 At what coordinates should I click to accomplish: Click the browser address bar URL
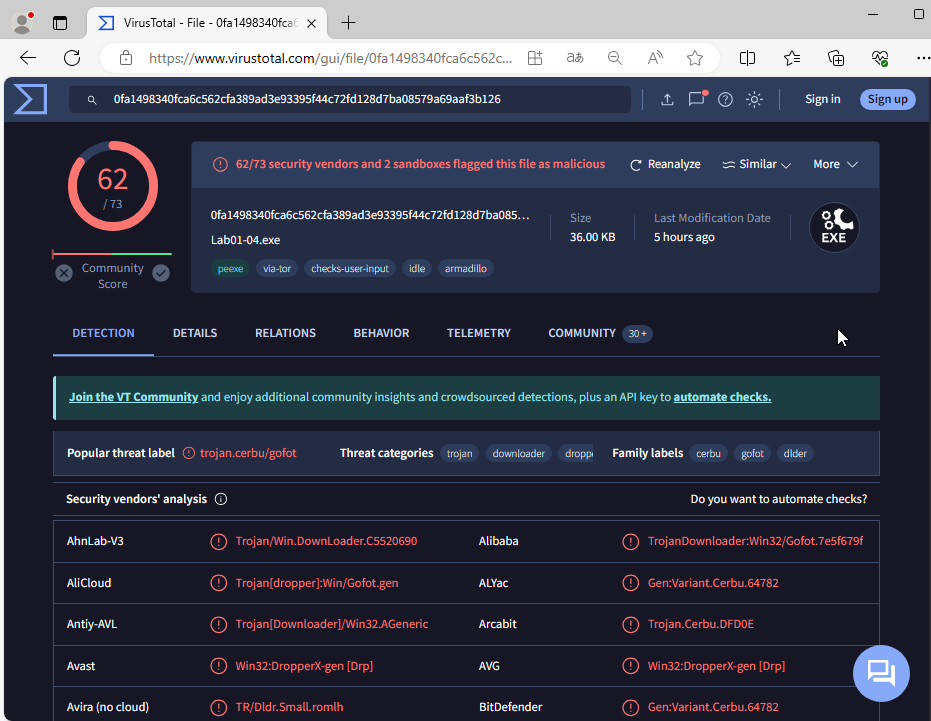[330, 58]
